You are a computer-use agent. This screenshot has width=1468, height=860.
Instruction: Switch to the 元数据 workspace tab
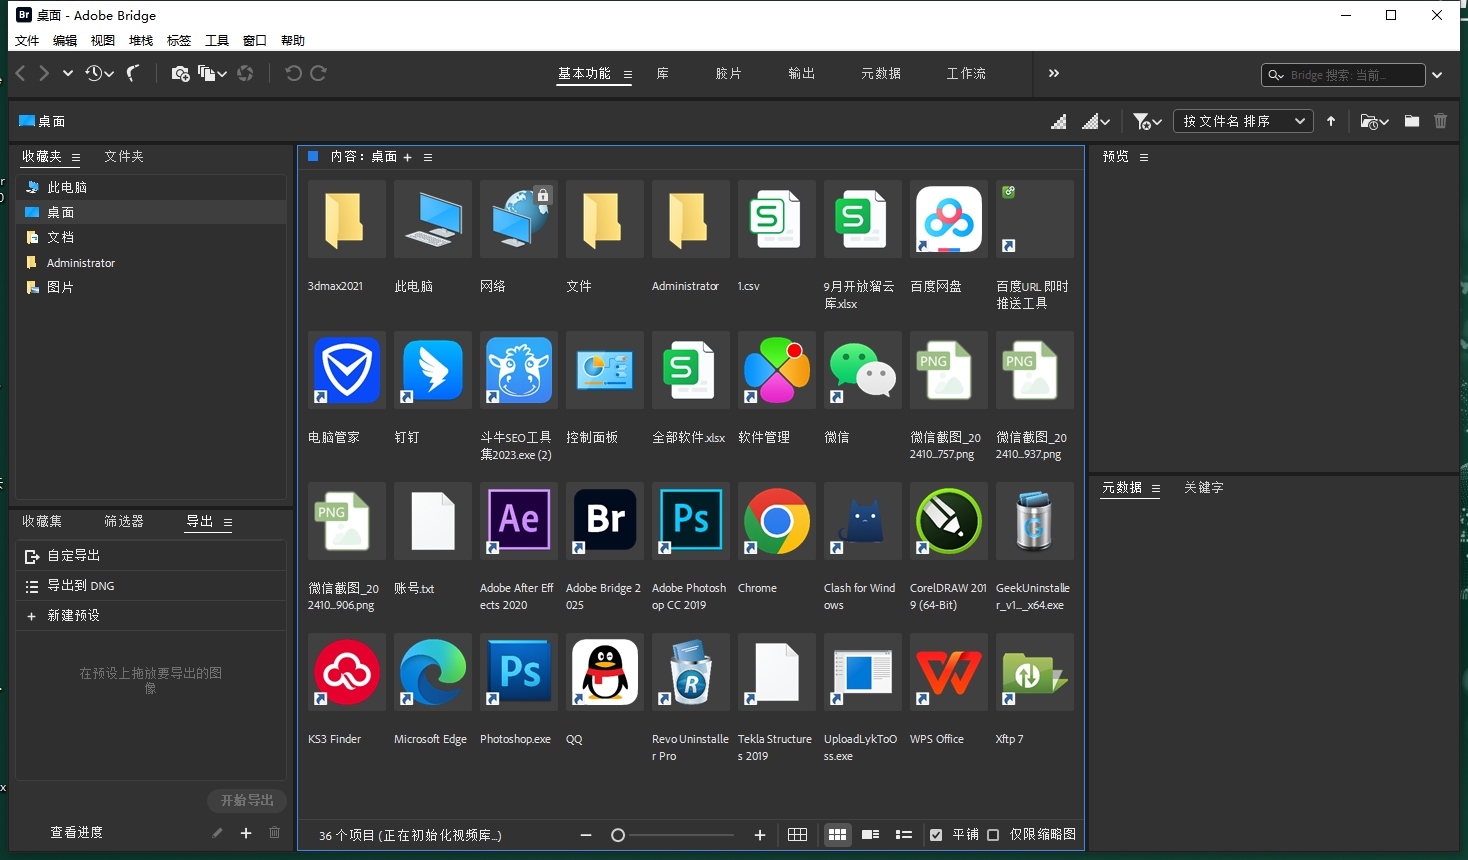click(x=879, y=73)
